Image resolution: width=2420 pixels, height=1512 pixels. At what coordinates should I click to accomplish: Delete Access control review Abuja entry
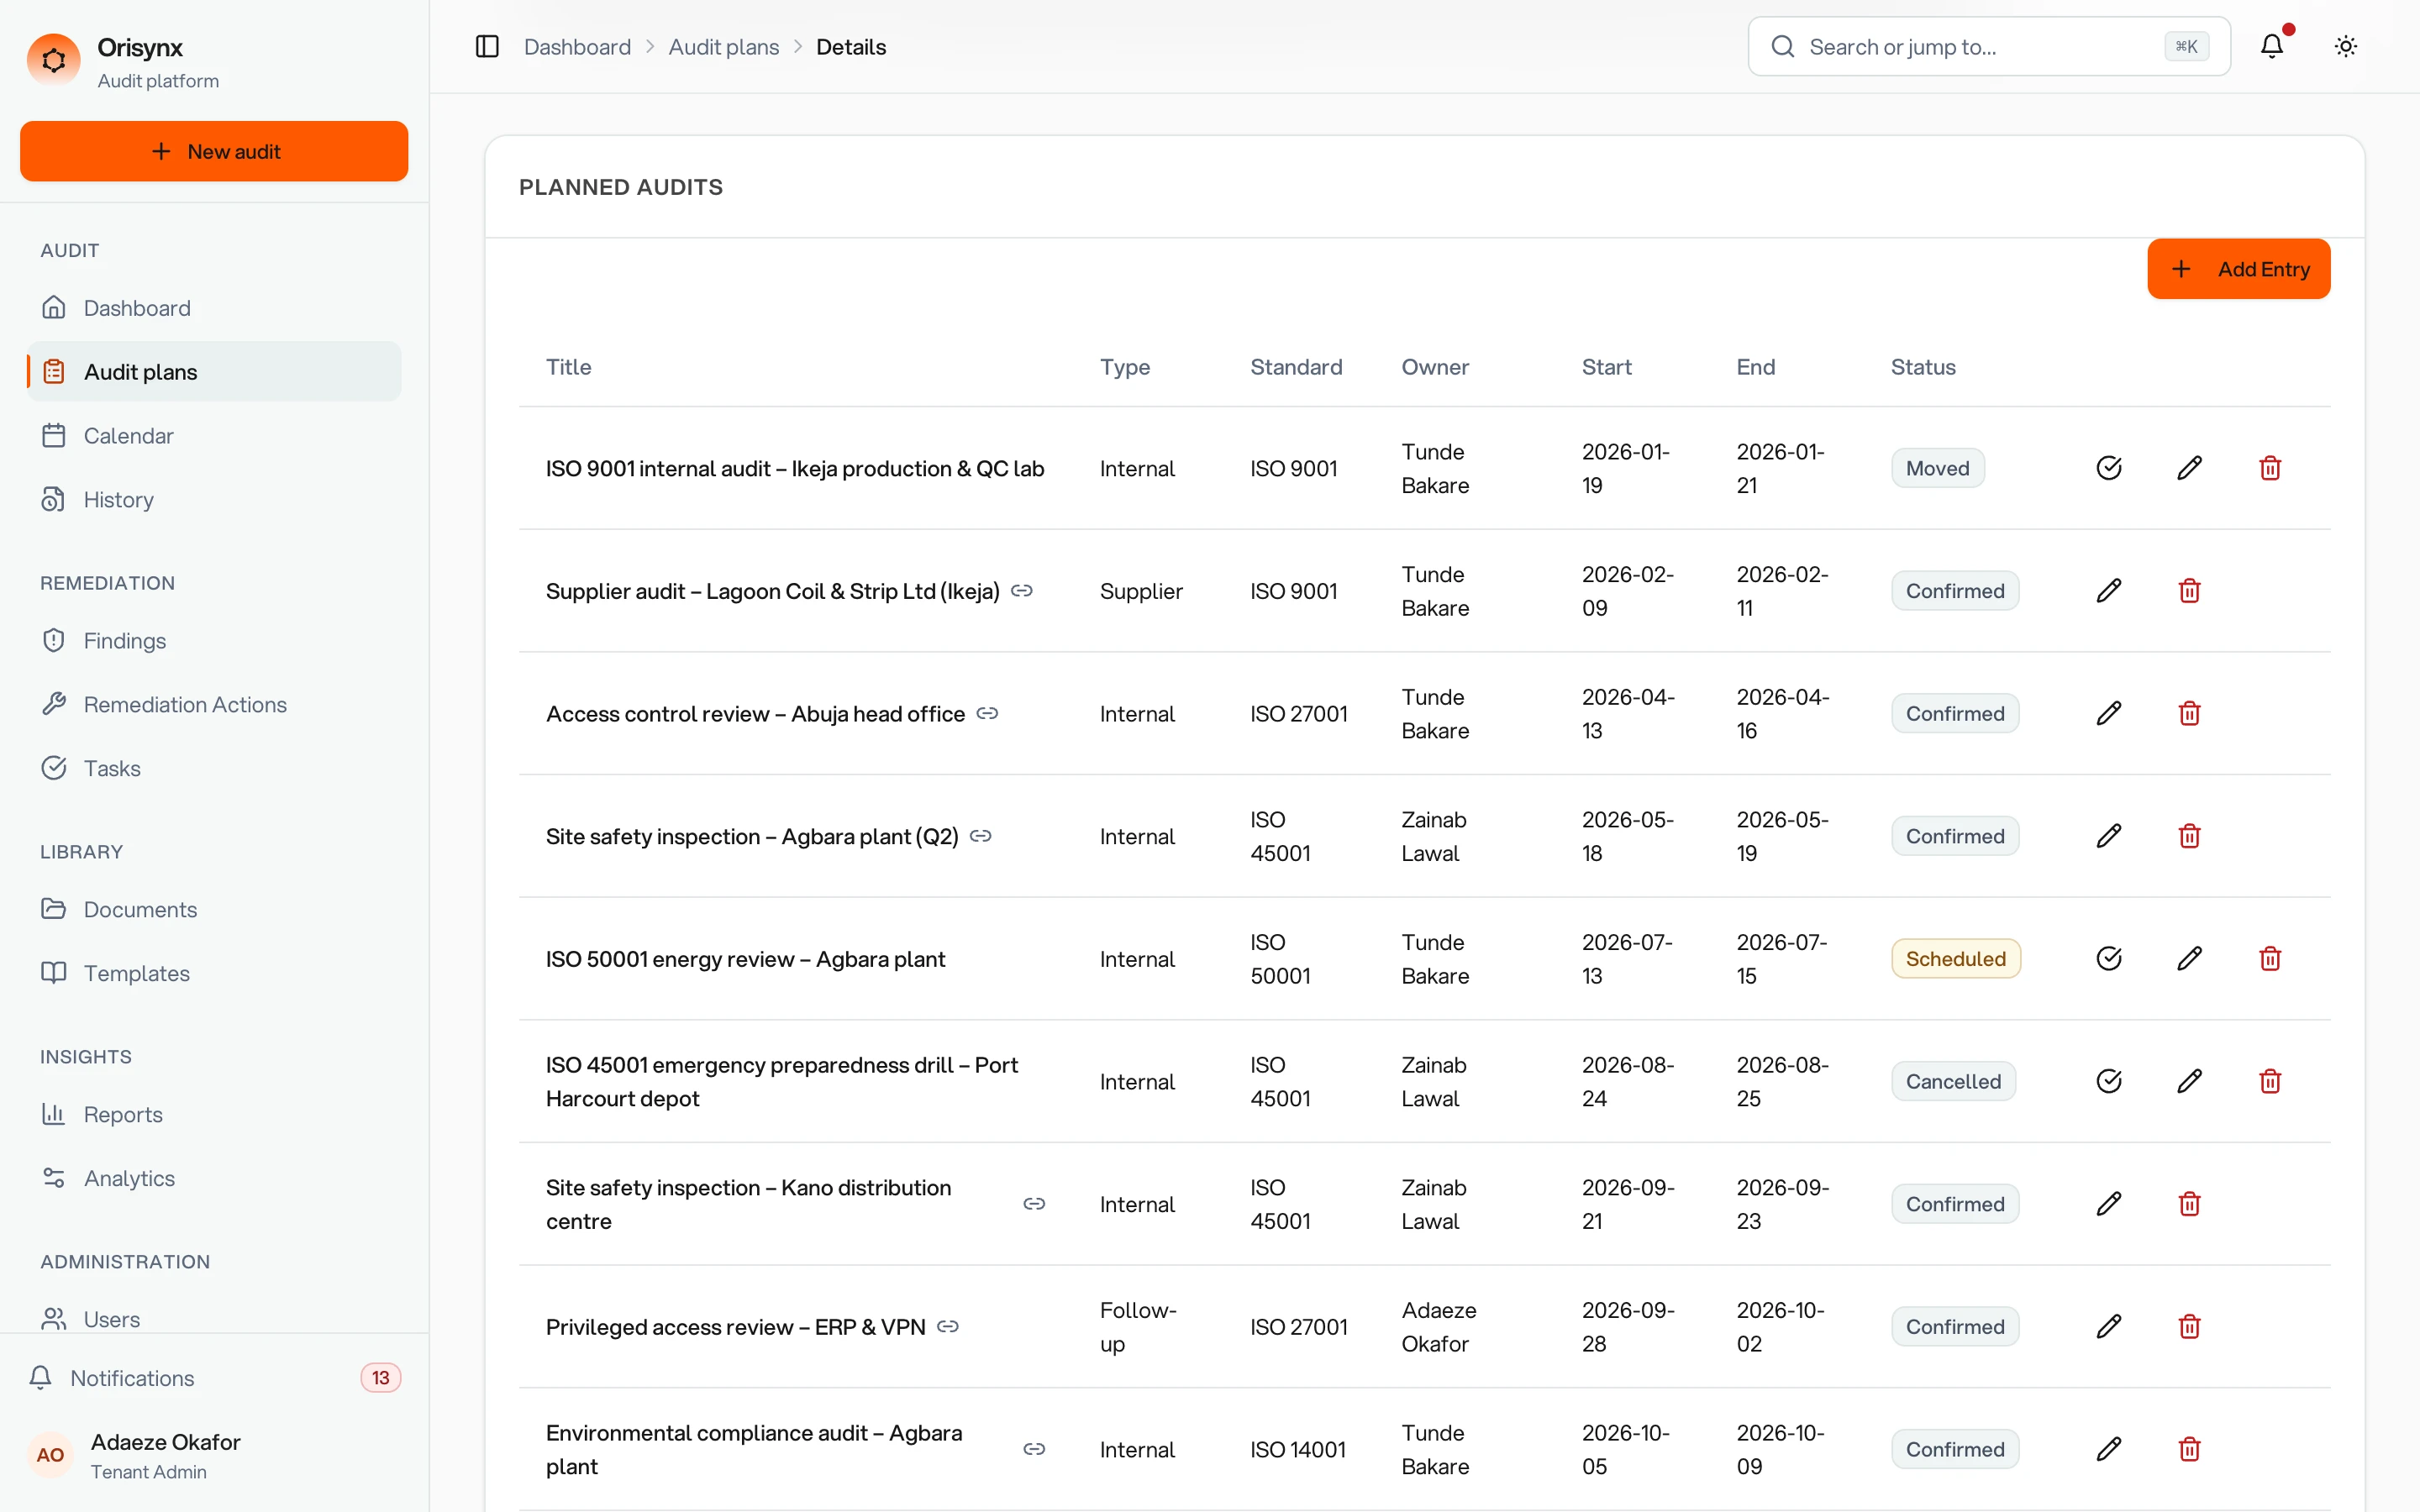pyautogui.click(x=2190, y=714)
